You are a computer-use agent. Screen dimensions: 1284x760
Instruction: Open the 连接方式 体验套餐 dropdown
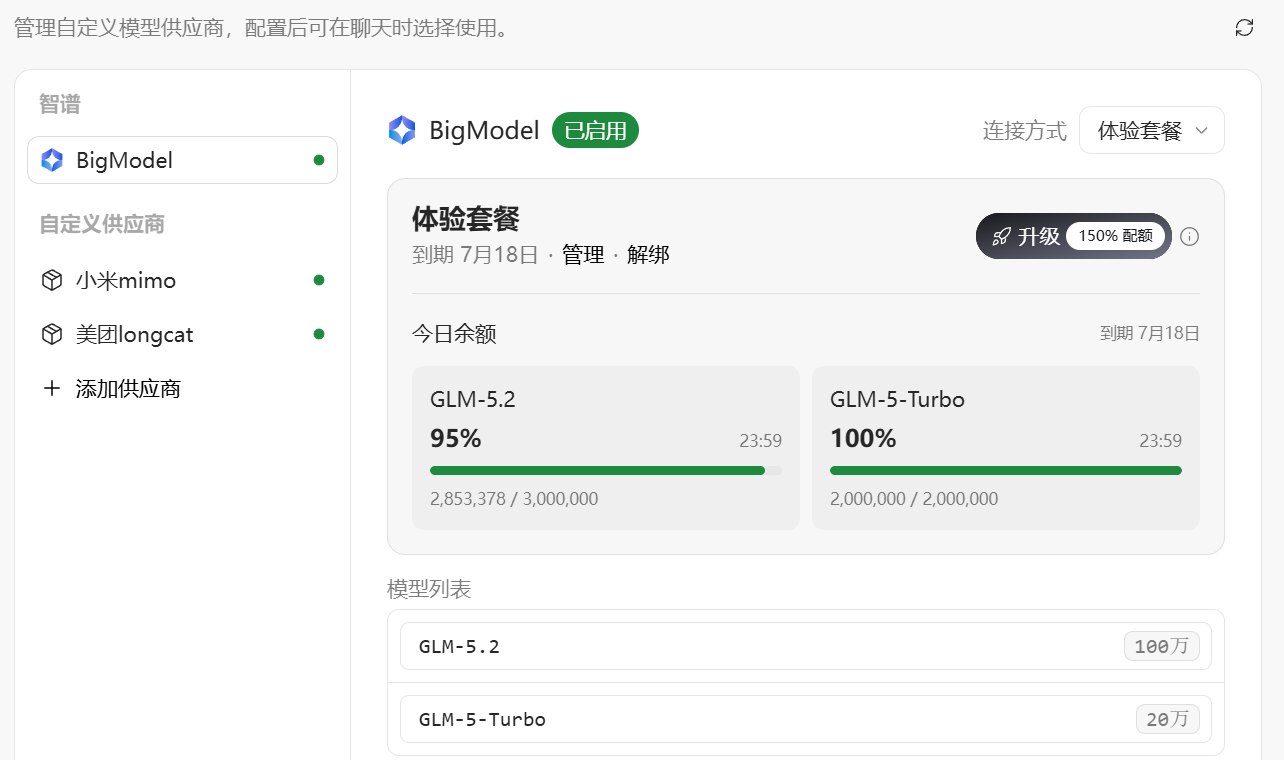[x=1152, y=130]
